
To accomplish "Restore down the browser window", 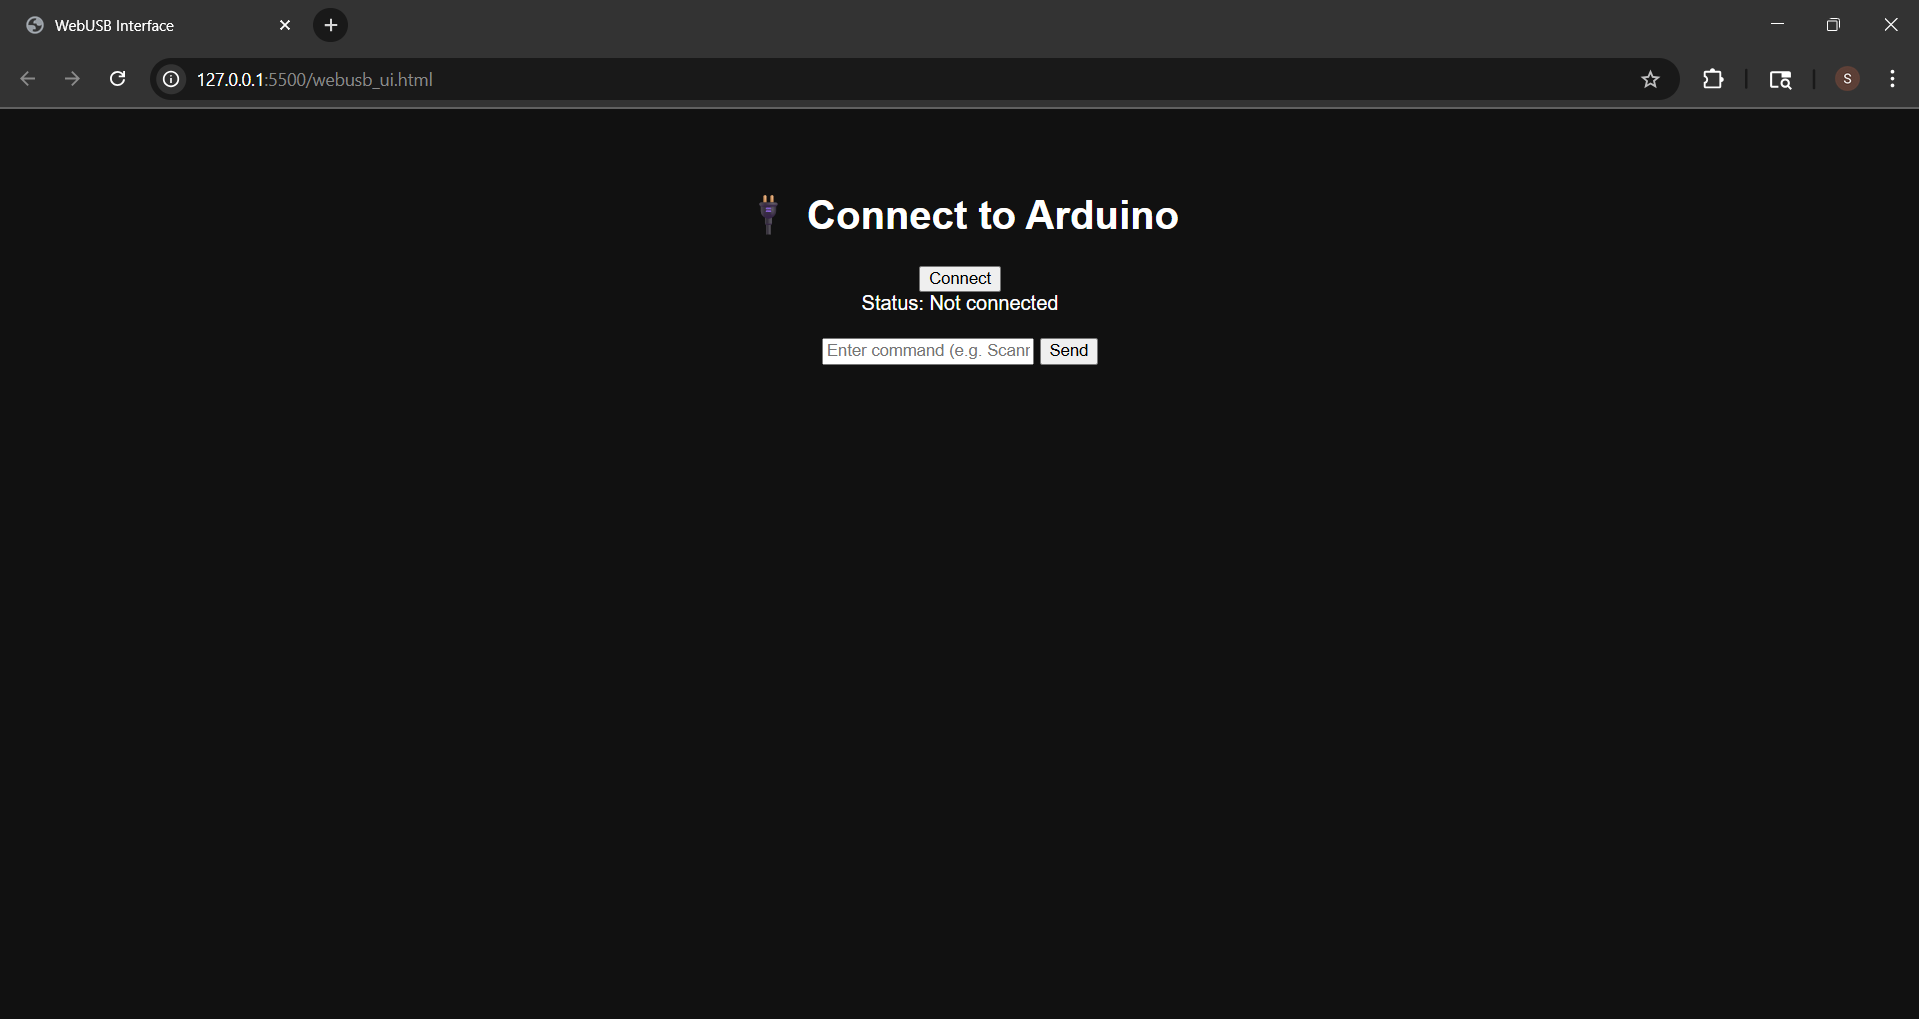I will (x=1833, y=25).
